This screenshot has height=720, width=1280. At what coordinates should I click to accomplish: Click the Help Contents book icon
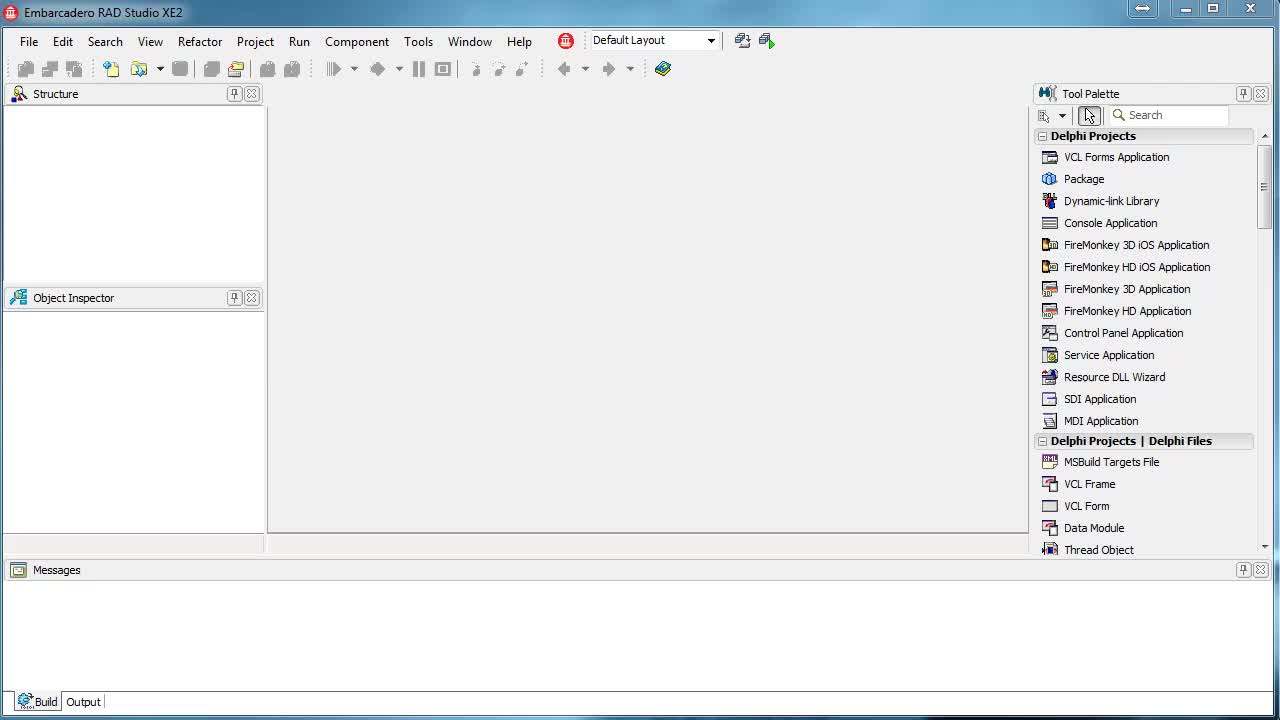pos(663,69)
